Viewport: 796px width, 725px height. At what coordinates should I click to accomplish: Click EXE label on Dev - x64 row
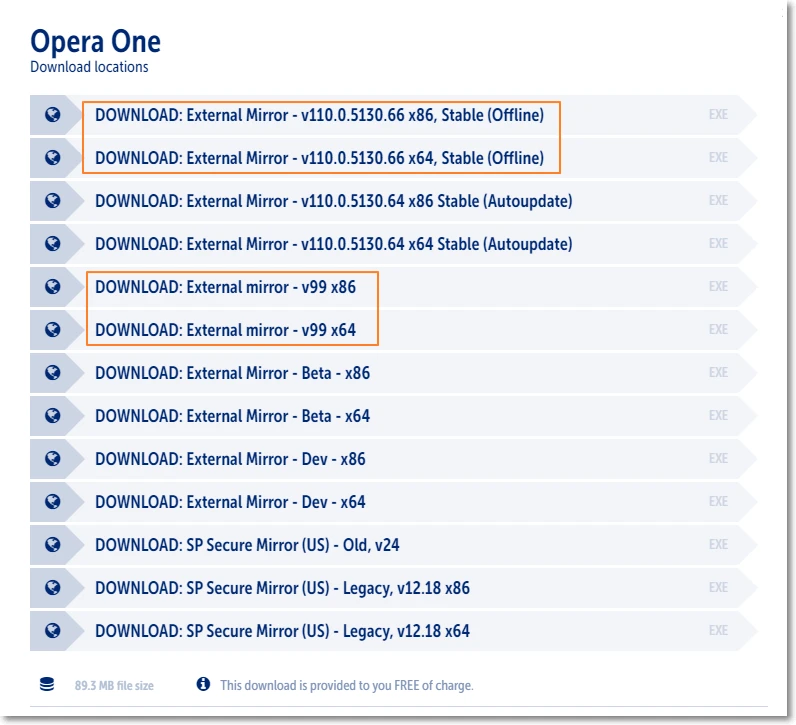point(718,501)
